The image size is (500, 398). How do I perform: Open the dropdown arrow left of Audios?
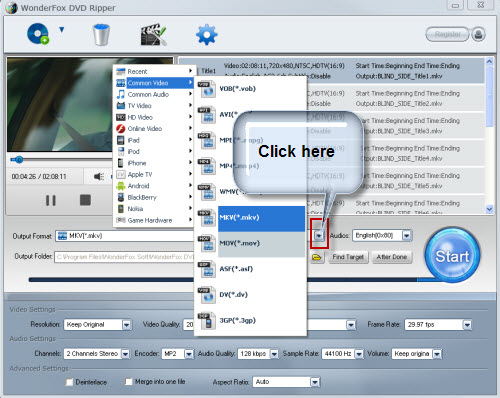click(319, 236)
